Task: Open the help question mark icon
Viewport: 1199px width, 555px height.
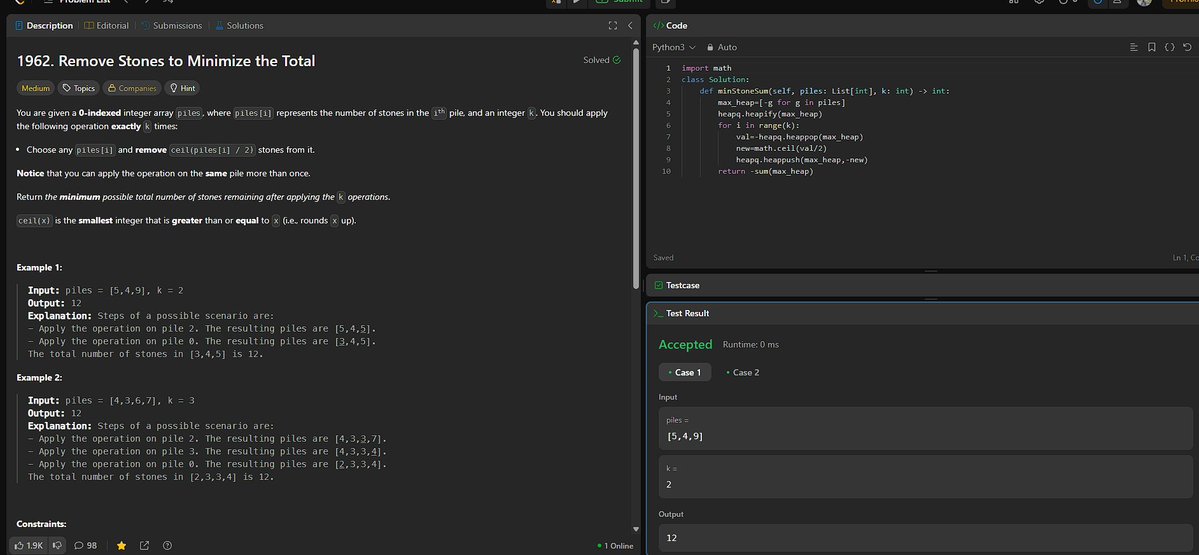Action: (167, 545)
